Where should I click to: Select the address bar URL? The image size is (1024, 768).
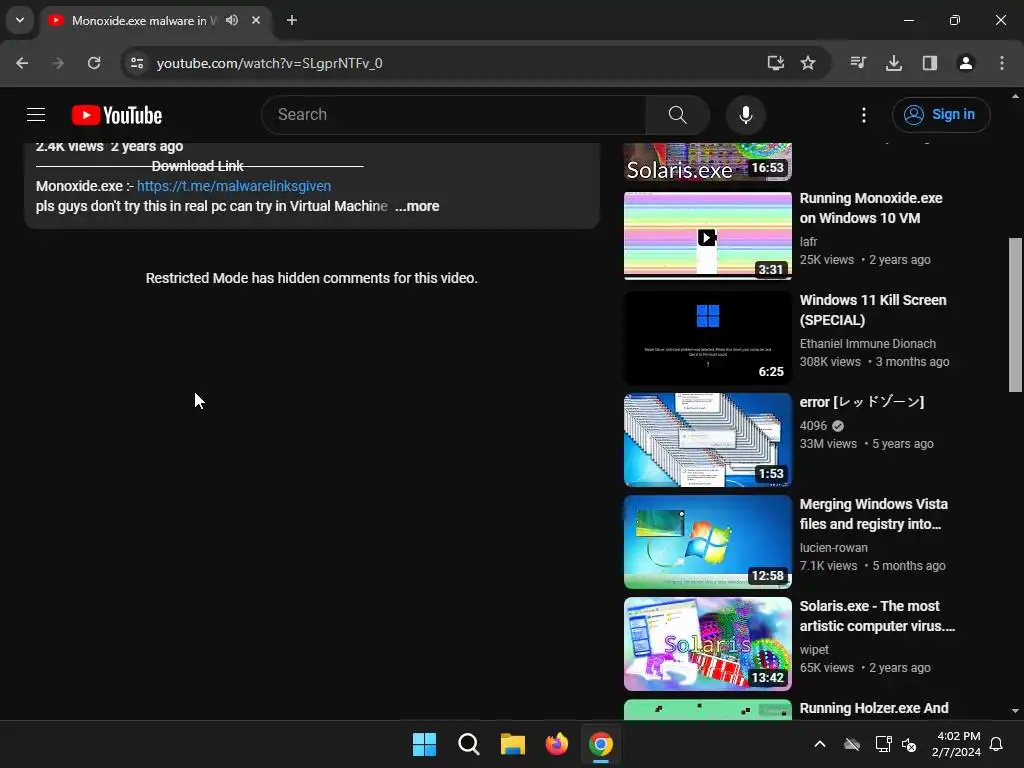pyautogui.click(x=269, y=63)
